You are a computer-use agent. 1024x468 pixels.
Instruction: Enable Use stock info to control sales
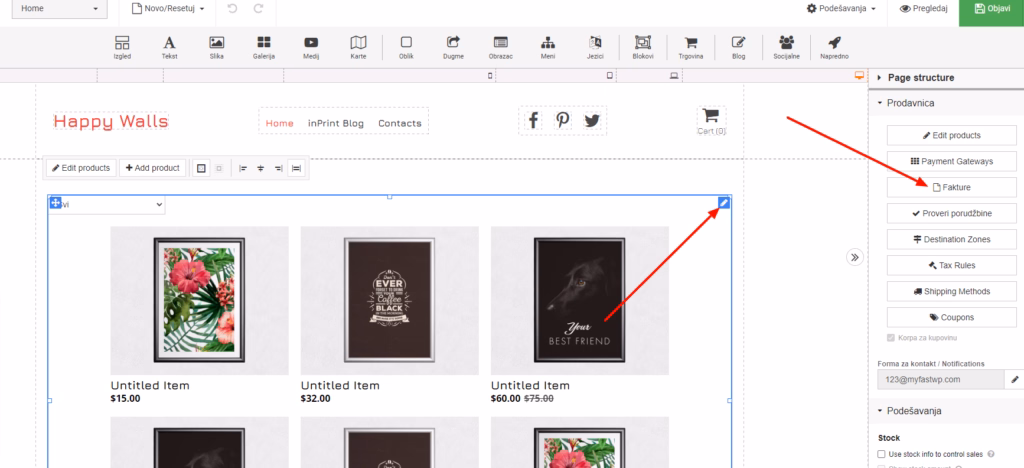point(882,454)
